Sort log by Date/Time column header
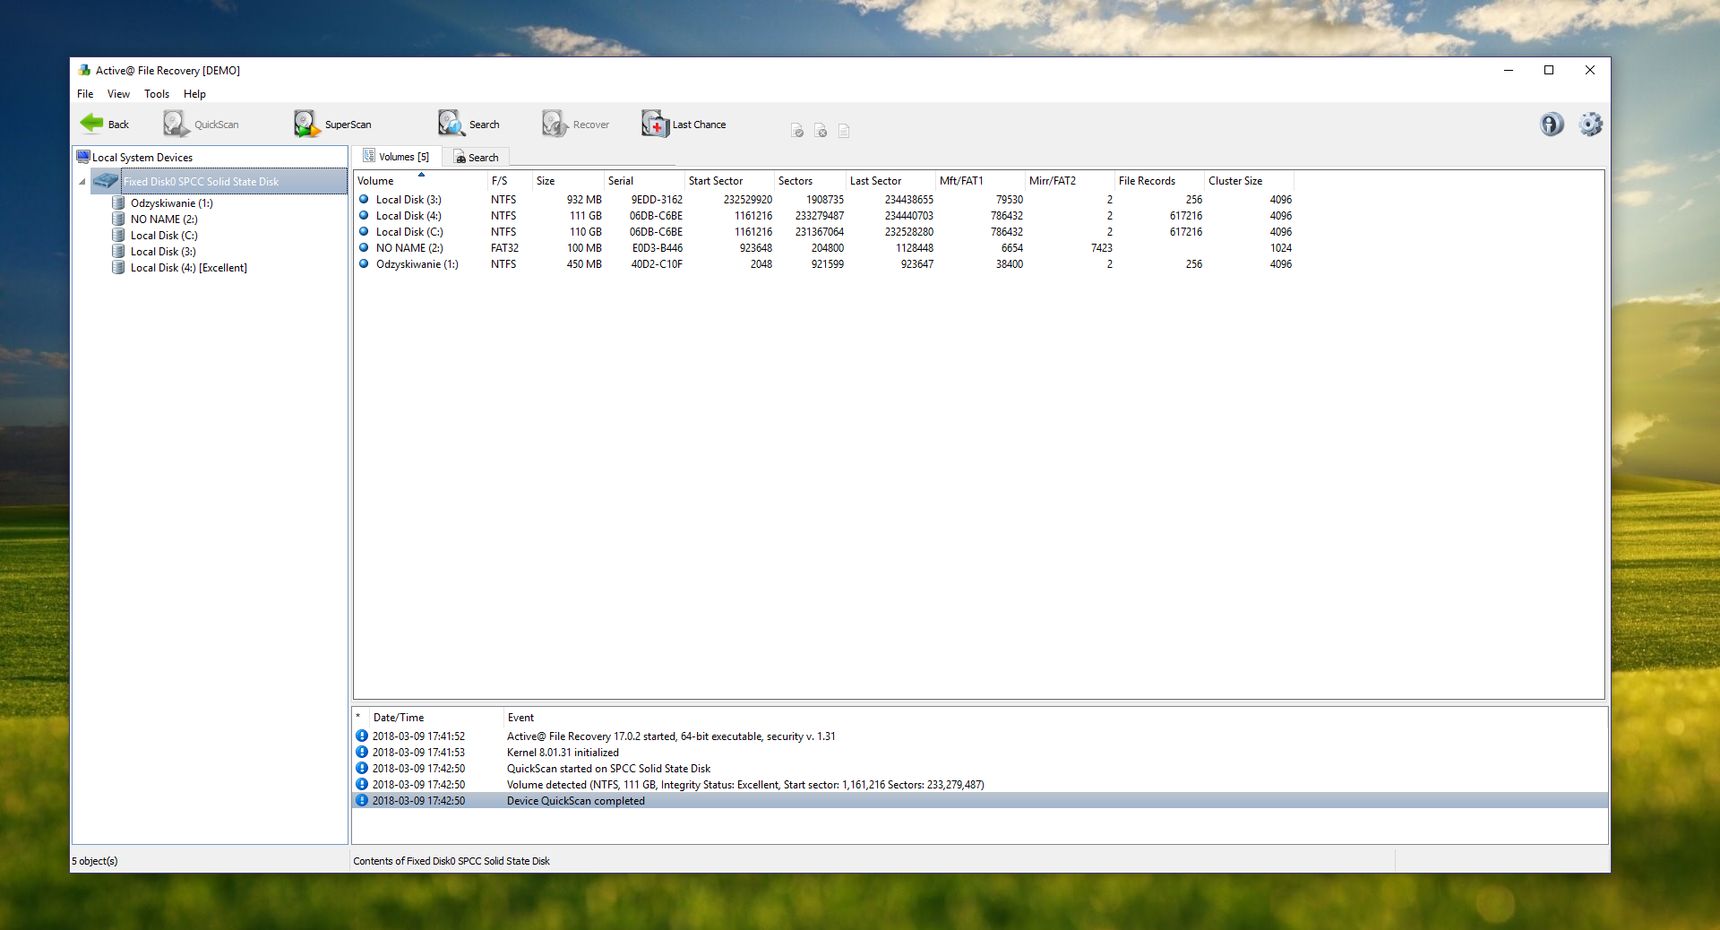The width and height of the screenshot is (1720, 930). coord(435,717)
